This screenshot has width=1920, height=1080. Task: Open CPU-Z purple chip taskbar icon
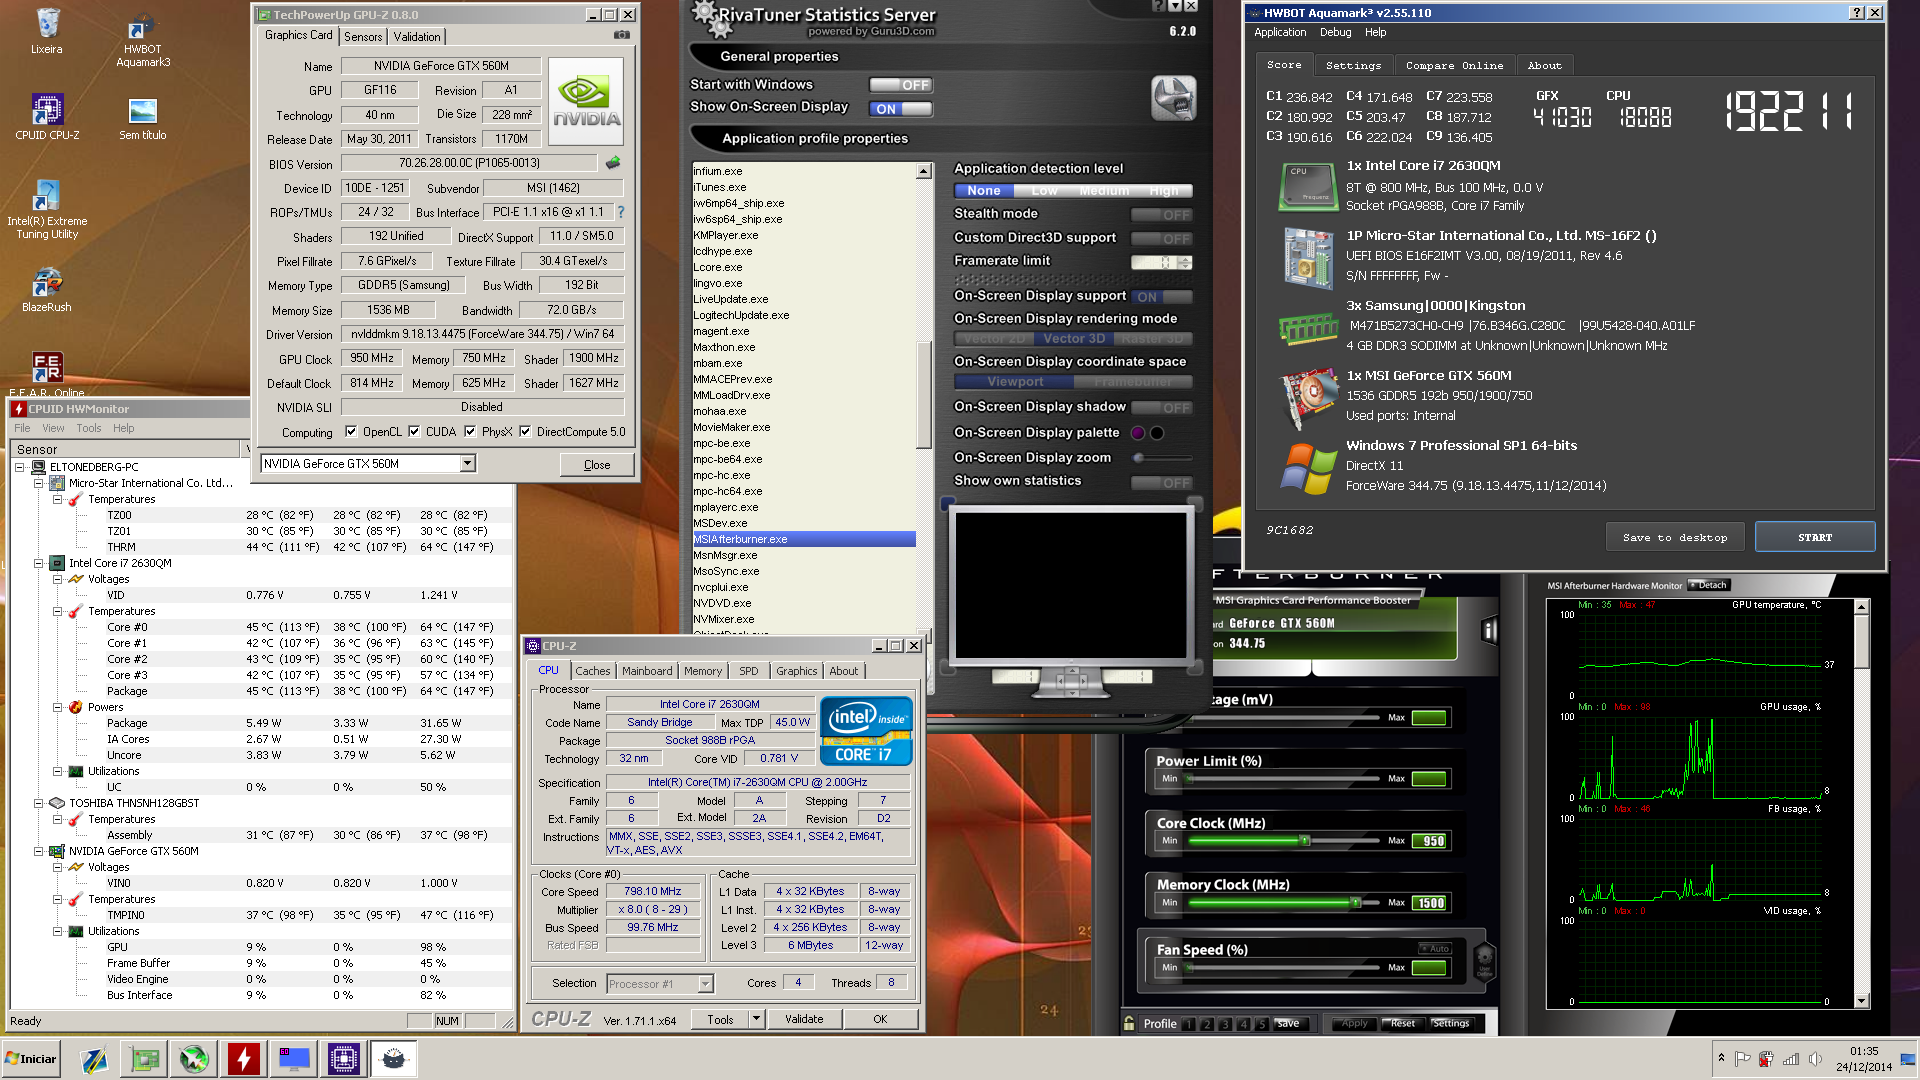[343, 1058]
